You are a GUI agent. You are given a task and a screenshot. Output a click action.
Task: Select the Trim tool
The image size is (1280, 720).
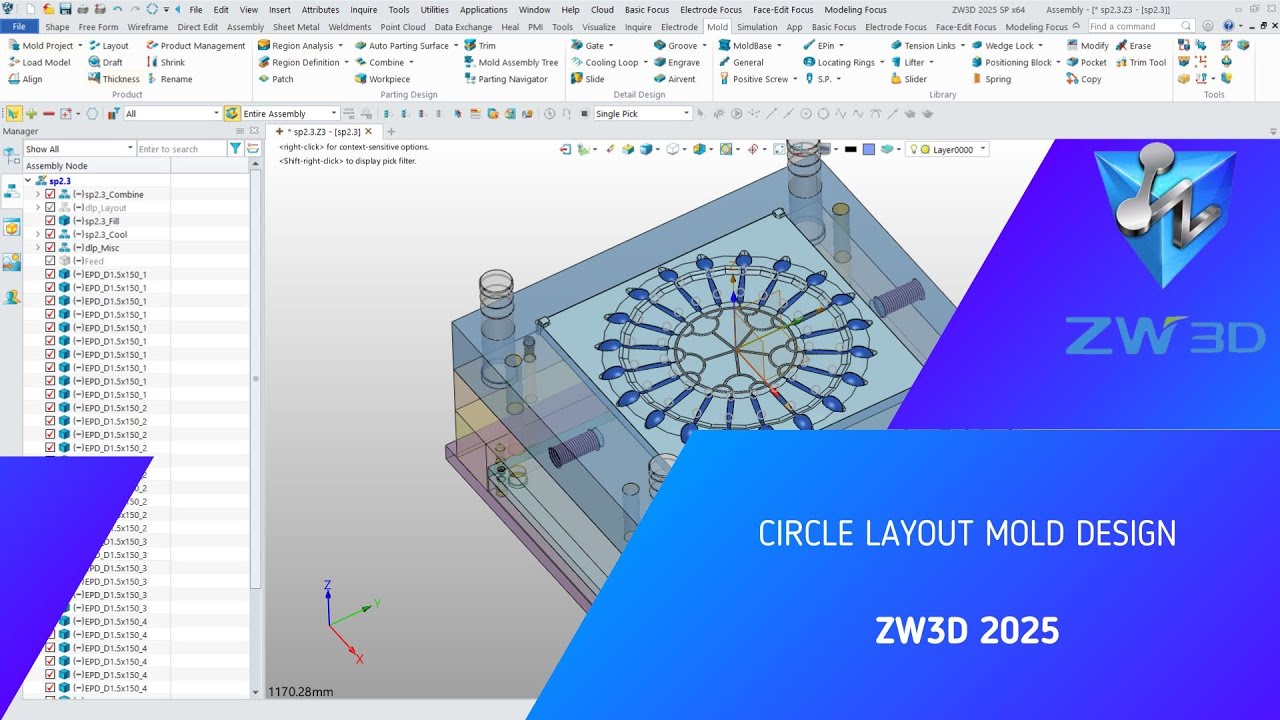[x=479, y=46]
